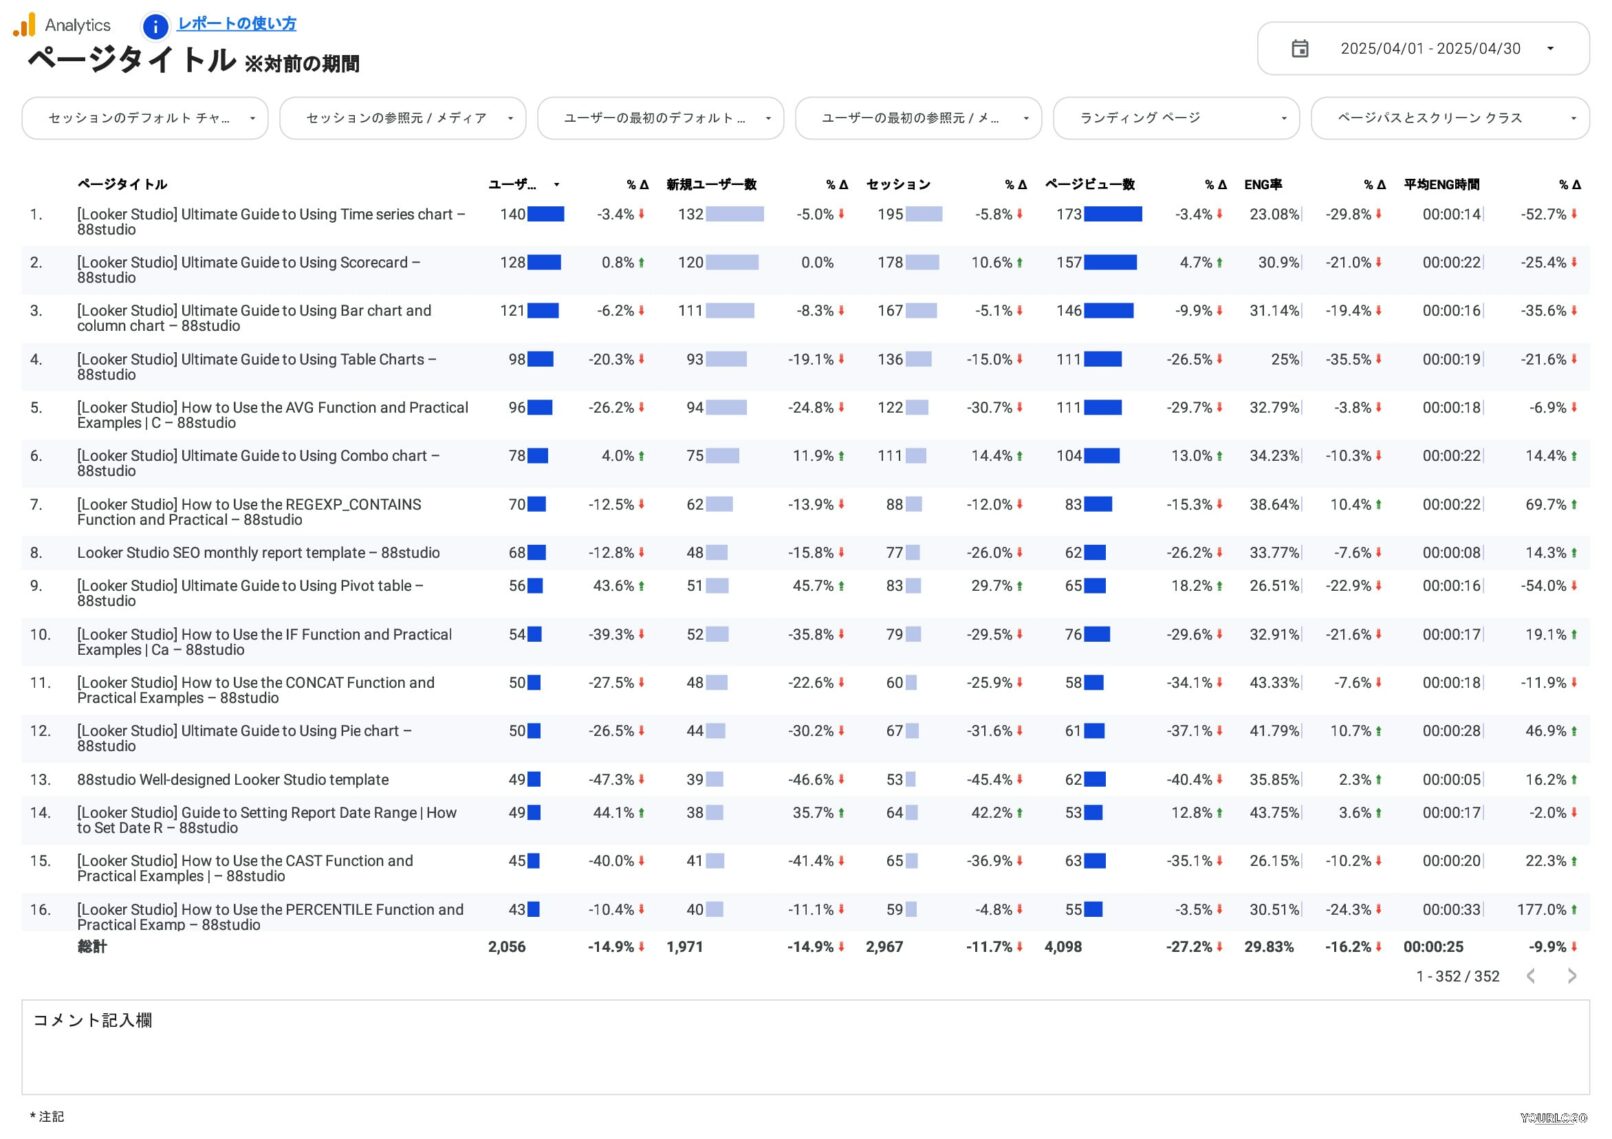The image size is (1612, 1139).
Task: Click the blue info circle icon
Action: pyautogui.click(x=155, y=26)
